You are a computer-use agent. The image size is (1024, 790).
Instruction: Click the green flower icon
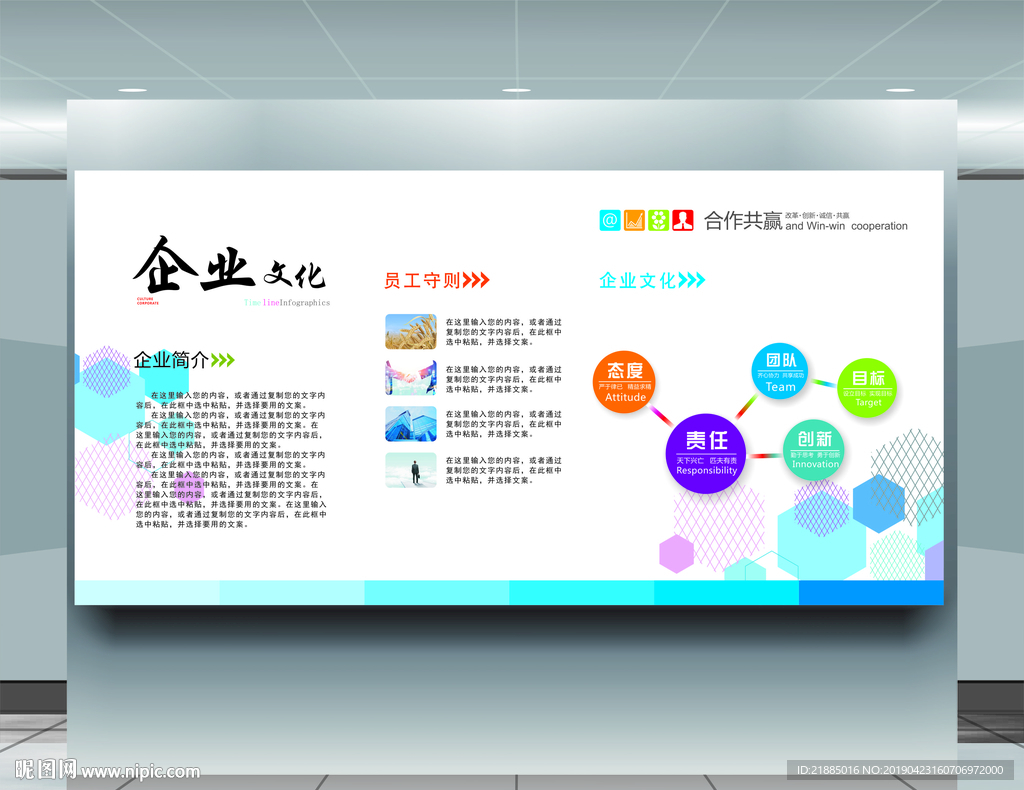pos(658,220)
